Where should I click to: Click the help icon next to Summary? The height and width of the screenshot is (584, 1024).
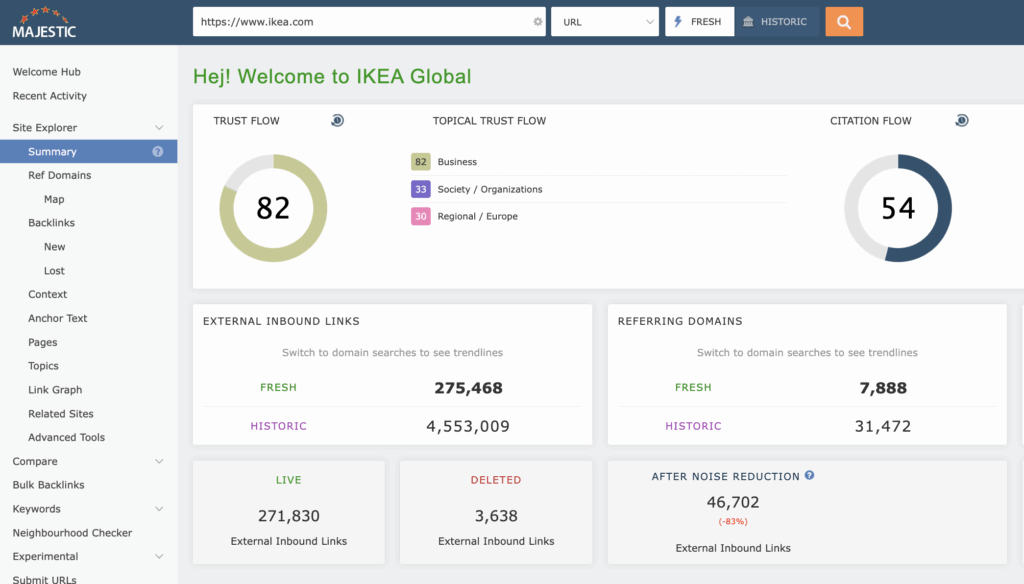(x=157, y=152)
